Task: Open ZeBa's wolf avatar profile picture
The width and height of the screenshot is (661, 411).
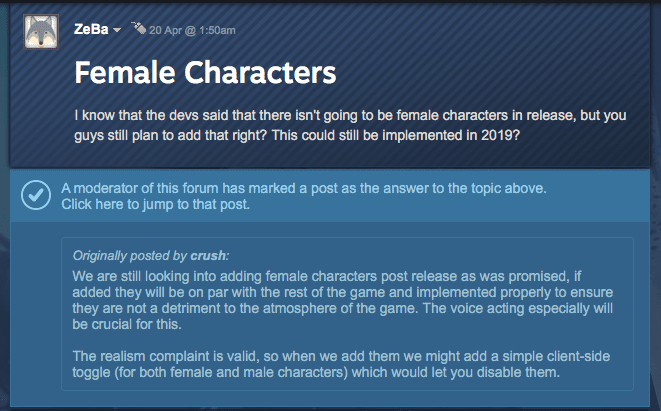Action: click(x=41, y=32)
